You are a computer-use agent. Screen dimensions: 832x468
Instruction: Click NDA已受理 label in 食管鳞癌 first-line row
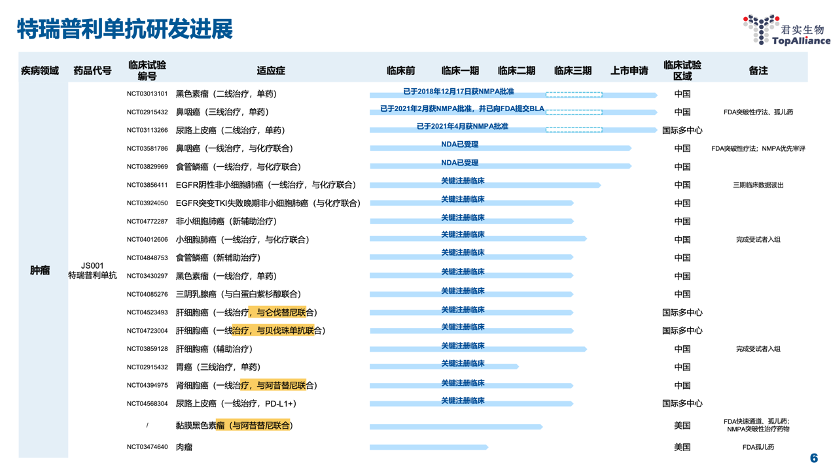460,162
